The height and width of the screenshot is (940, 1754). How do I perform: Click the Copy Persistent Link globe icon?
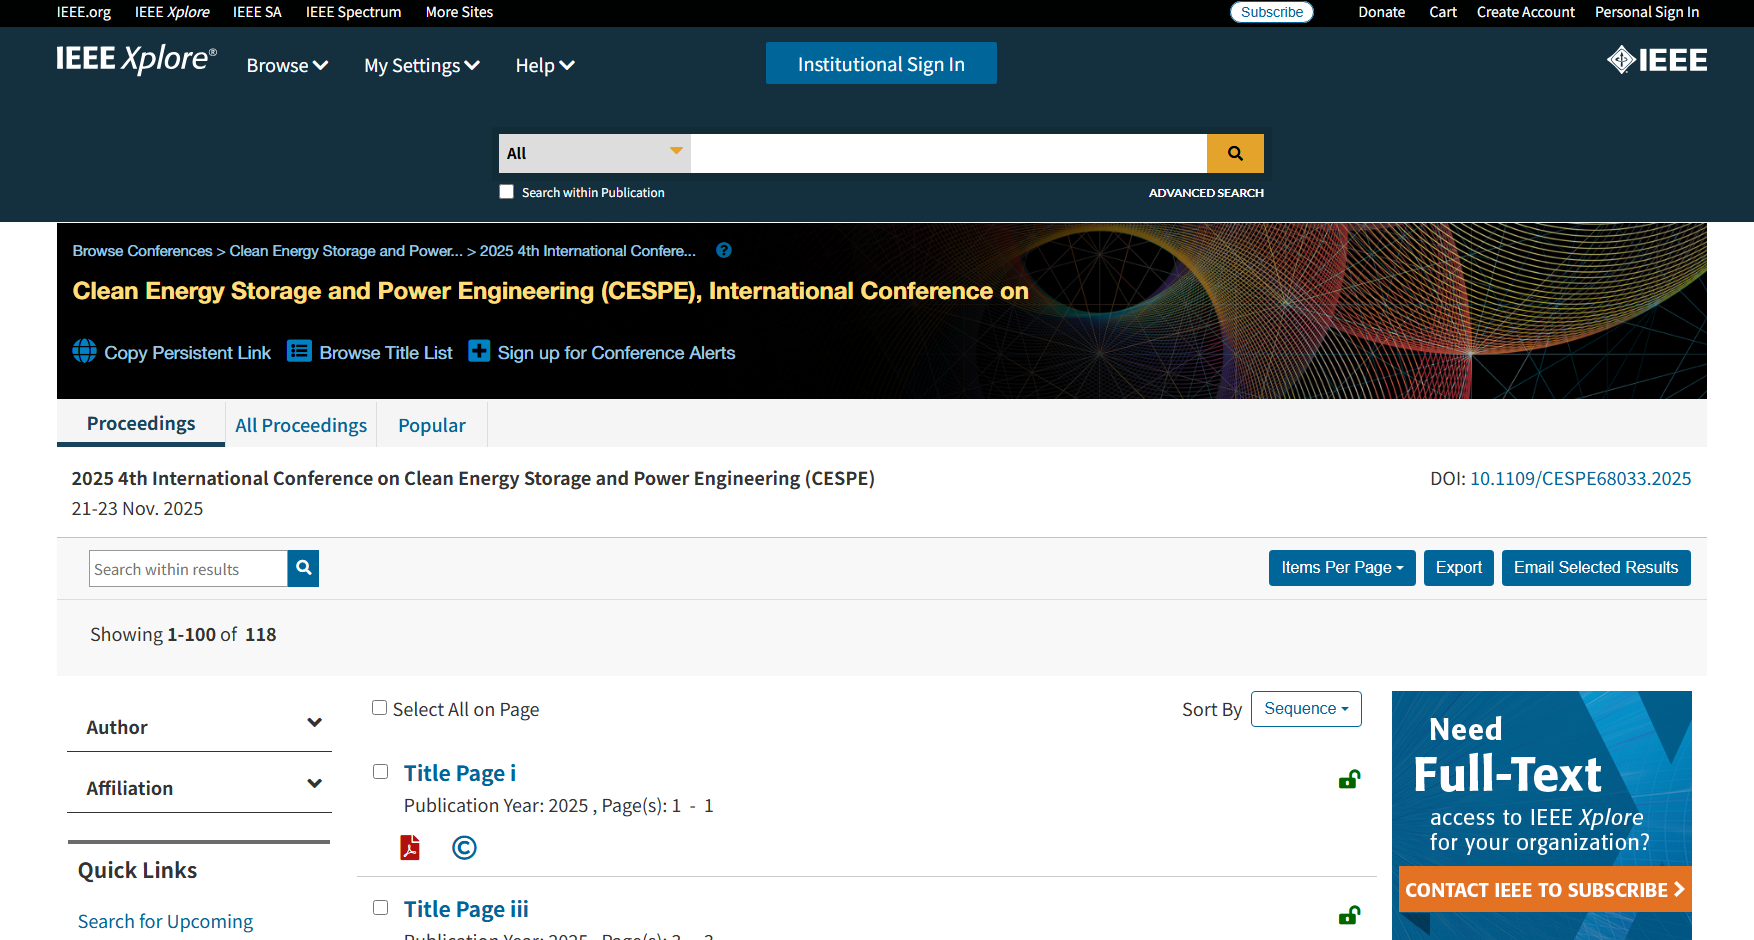point(85,351)
